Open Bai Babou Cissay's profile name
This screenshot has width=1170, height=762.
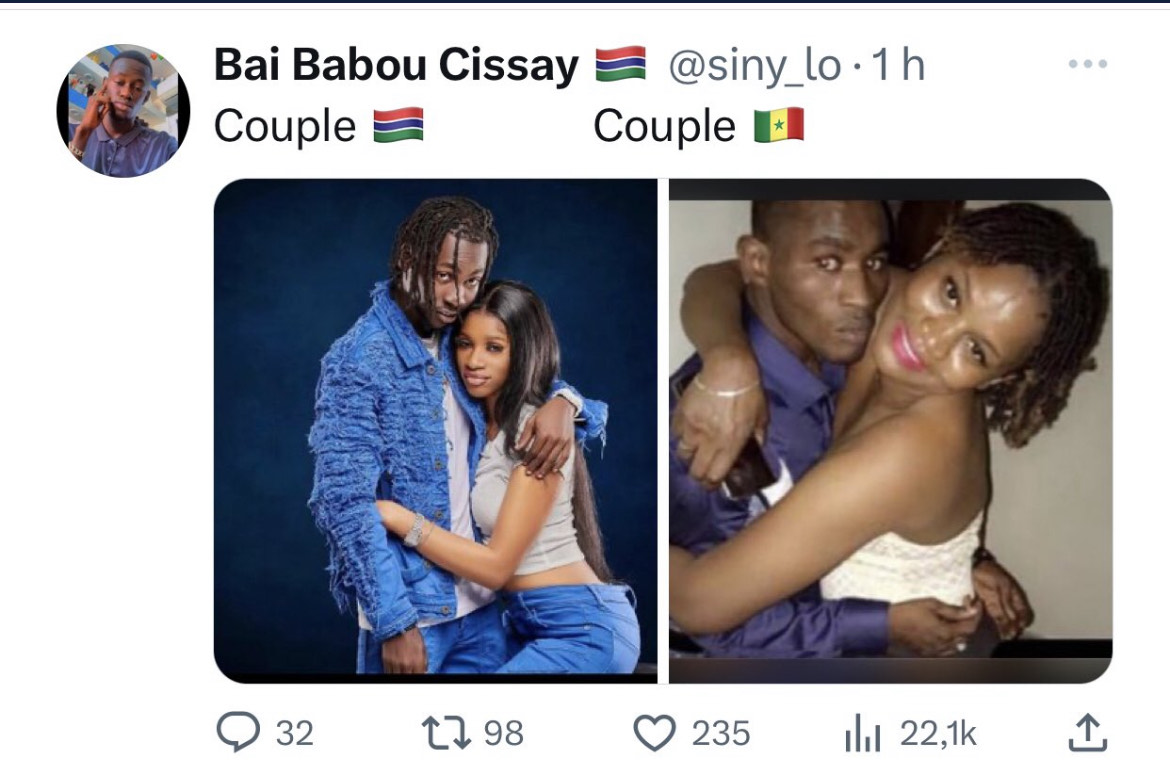(x=396, y=64)
